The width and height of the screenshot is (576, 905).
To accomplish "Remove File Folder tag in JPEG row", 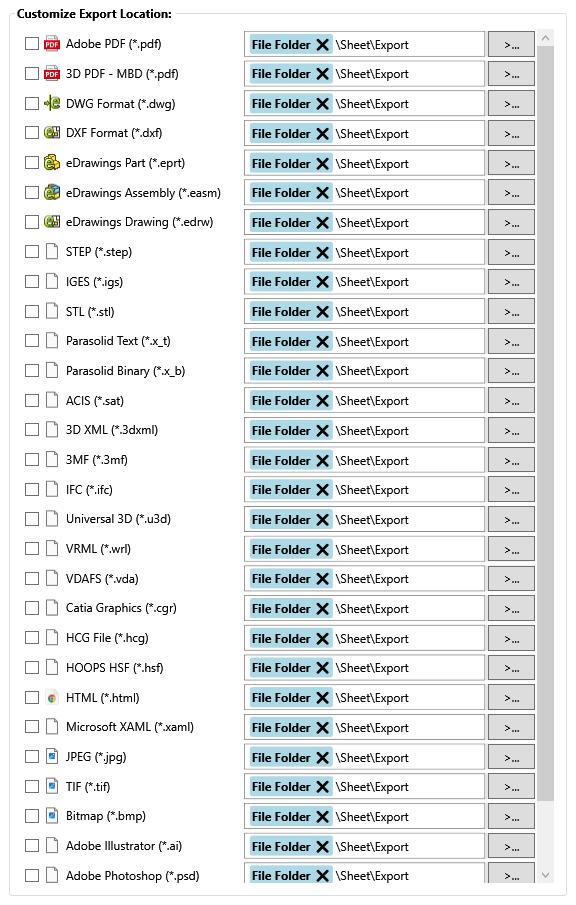I will tap(323, 757).
